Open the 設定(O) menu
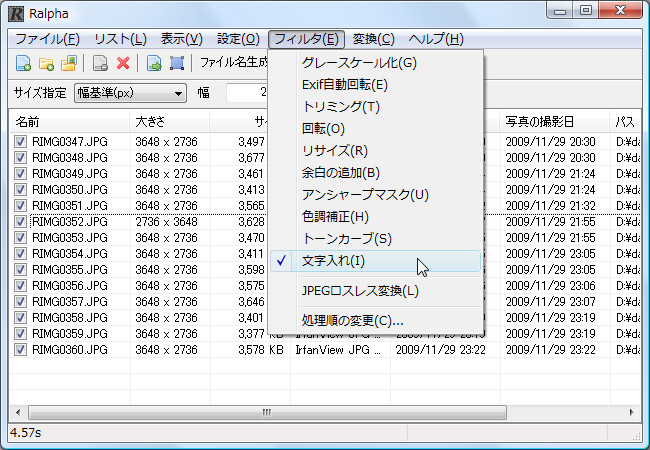 coord(238,39)
